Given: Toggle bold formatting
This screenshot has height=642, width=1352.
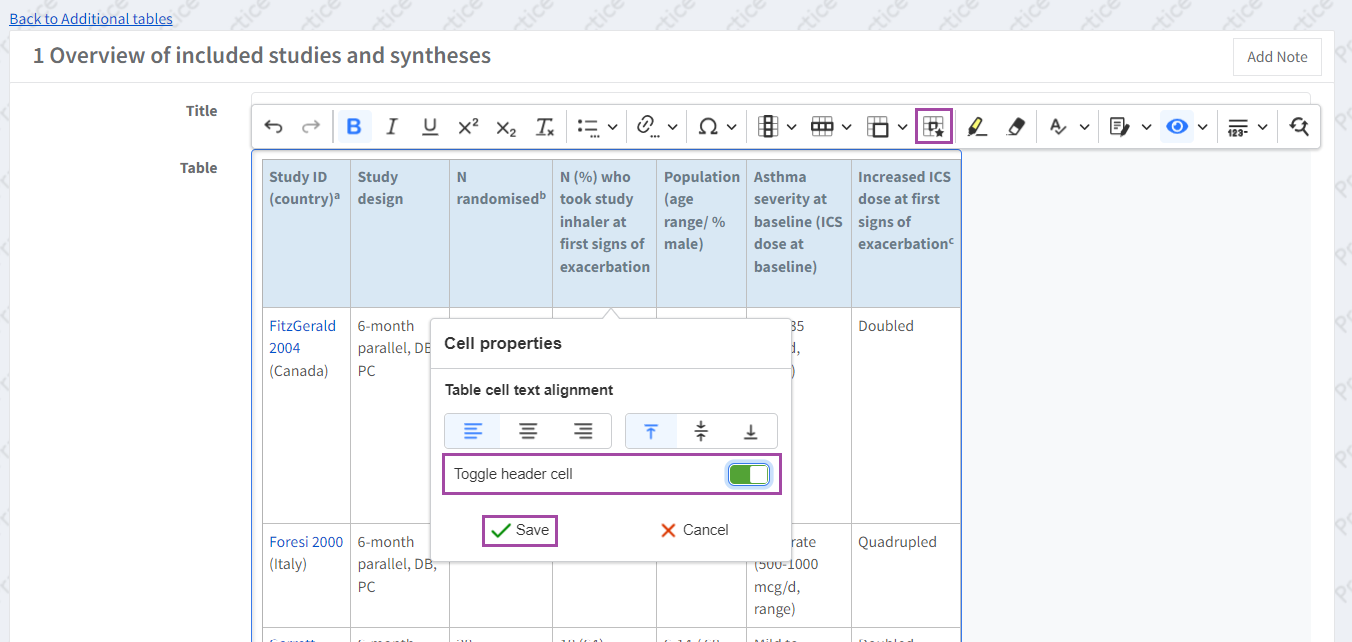Looking at the screenshot, I should [x=353, y=127].
